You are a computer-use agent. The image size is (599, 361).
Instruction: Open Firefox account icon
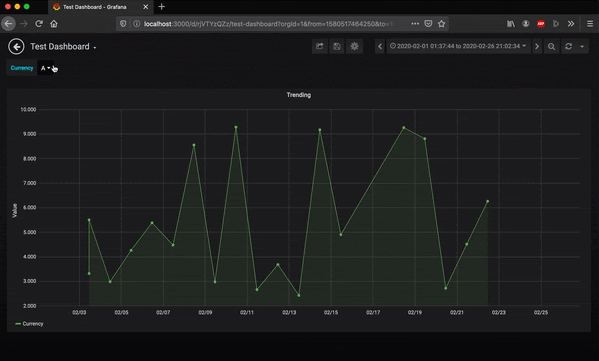(x=526, y=24)
